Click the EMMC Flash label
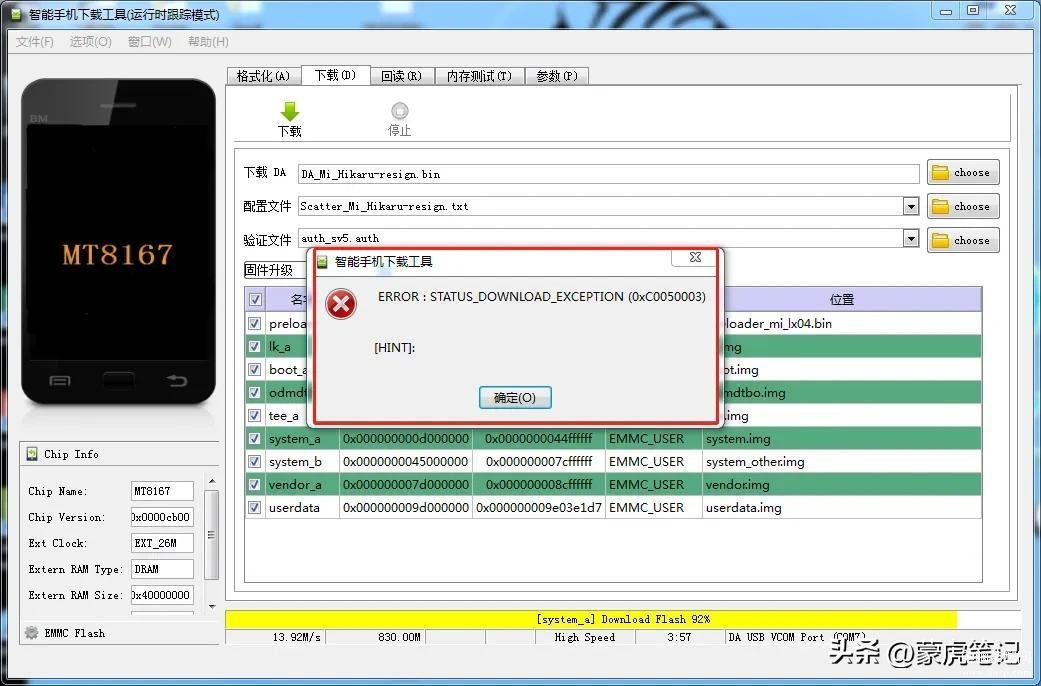 click(74, 633)
